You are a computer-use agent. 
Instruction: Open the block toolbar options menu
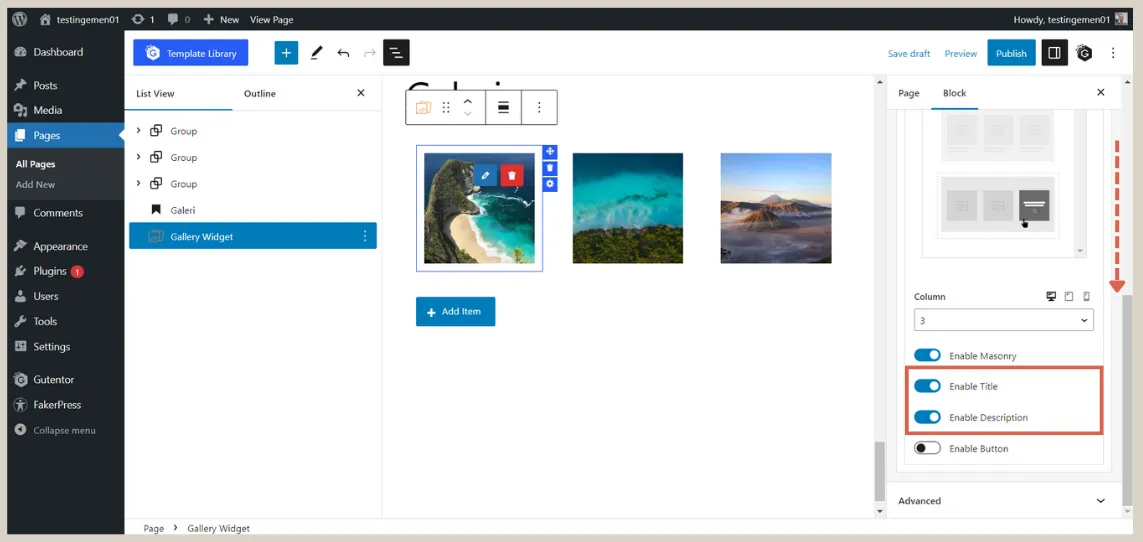pyautogui.click(x=539, y=108)
